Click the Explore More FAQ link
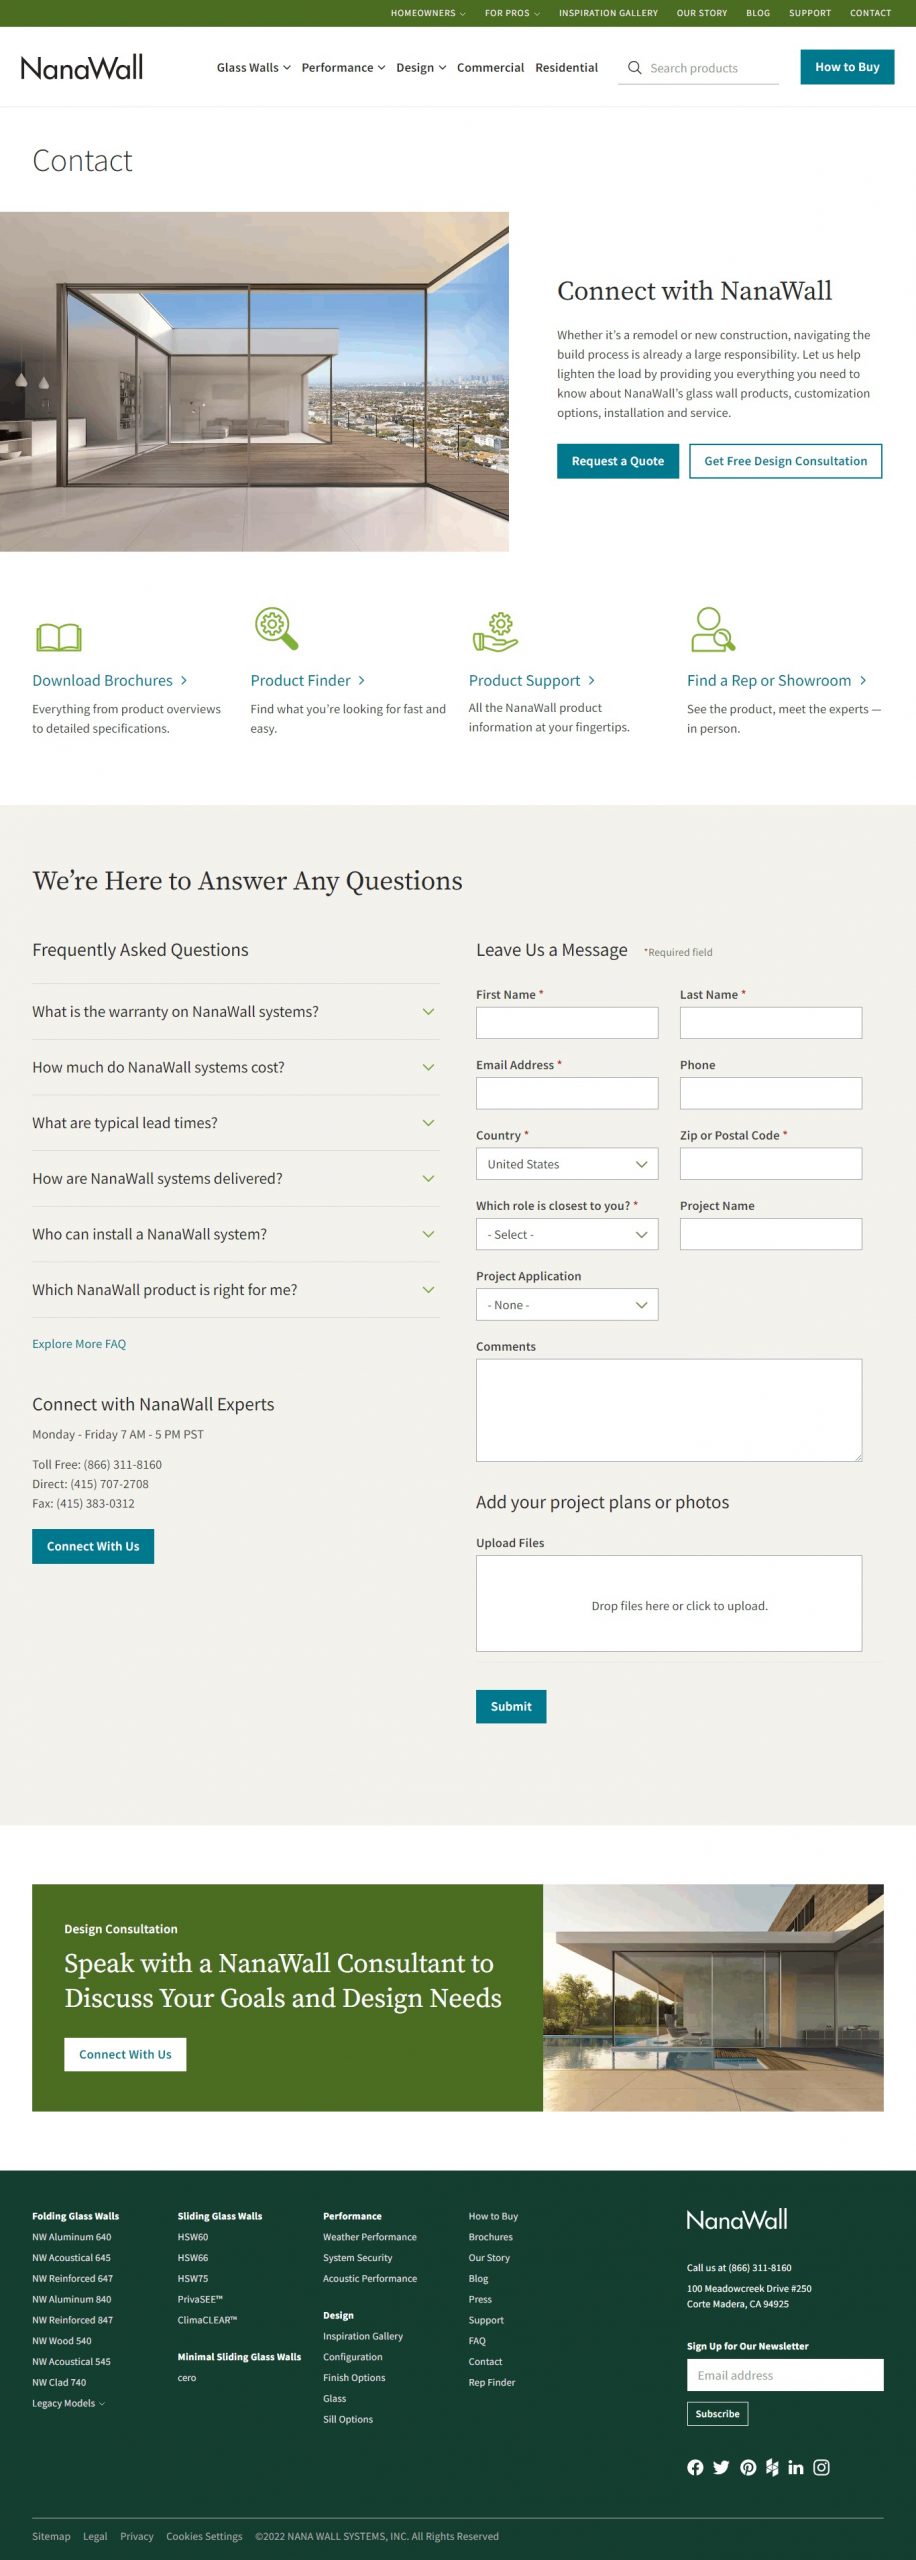This screenshot has width=916, height=2560. coord(79,1344)
